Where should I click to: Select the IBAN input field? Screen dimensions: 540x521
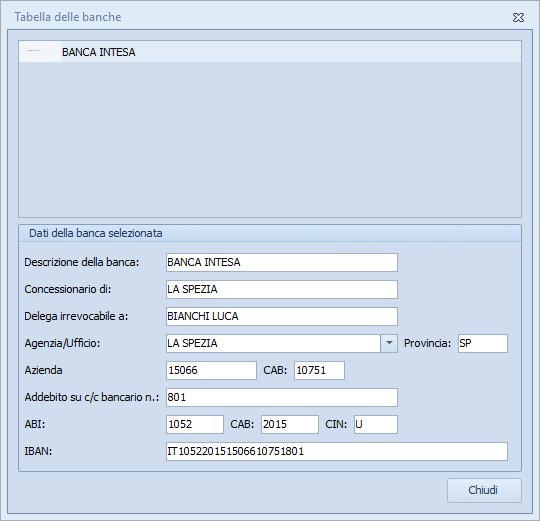tap(336, 451)
